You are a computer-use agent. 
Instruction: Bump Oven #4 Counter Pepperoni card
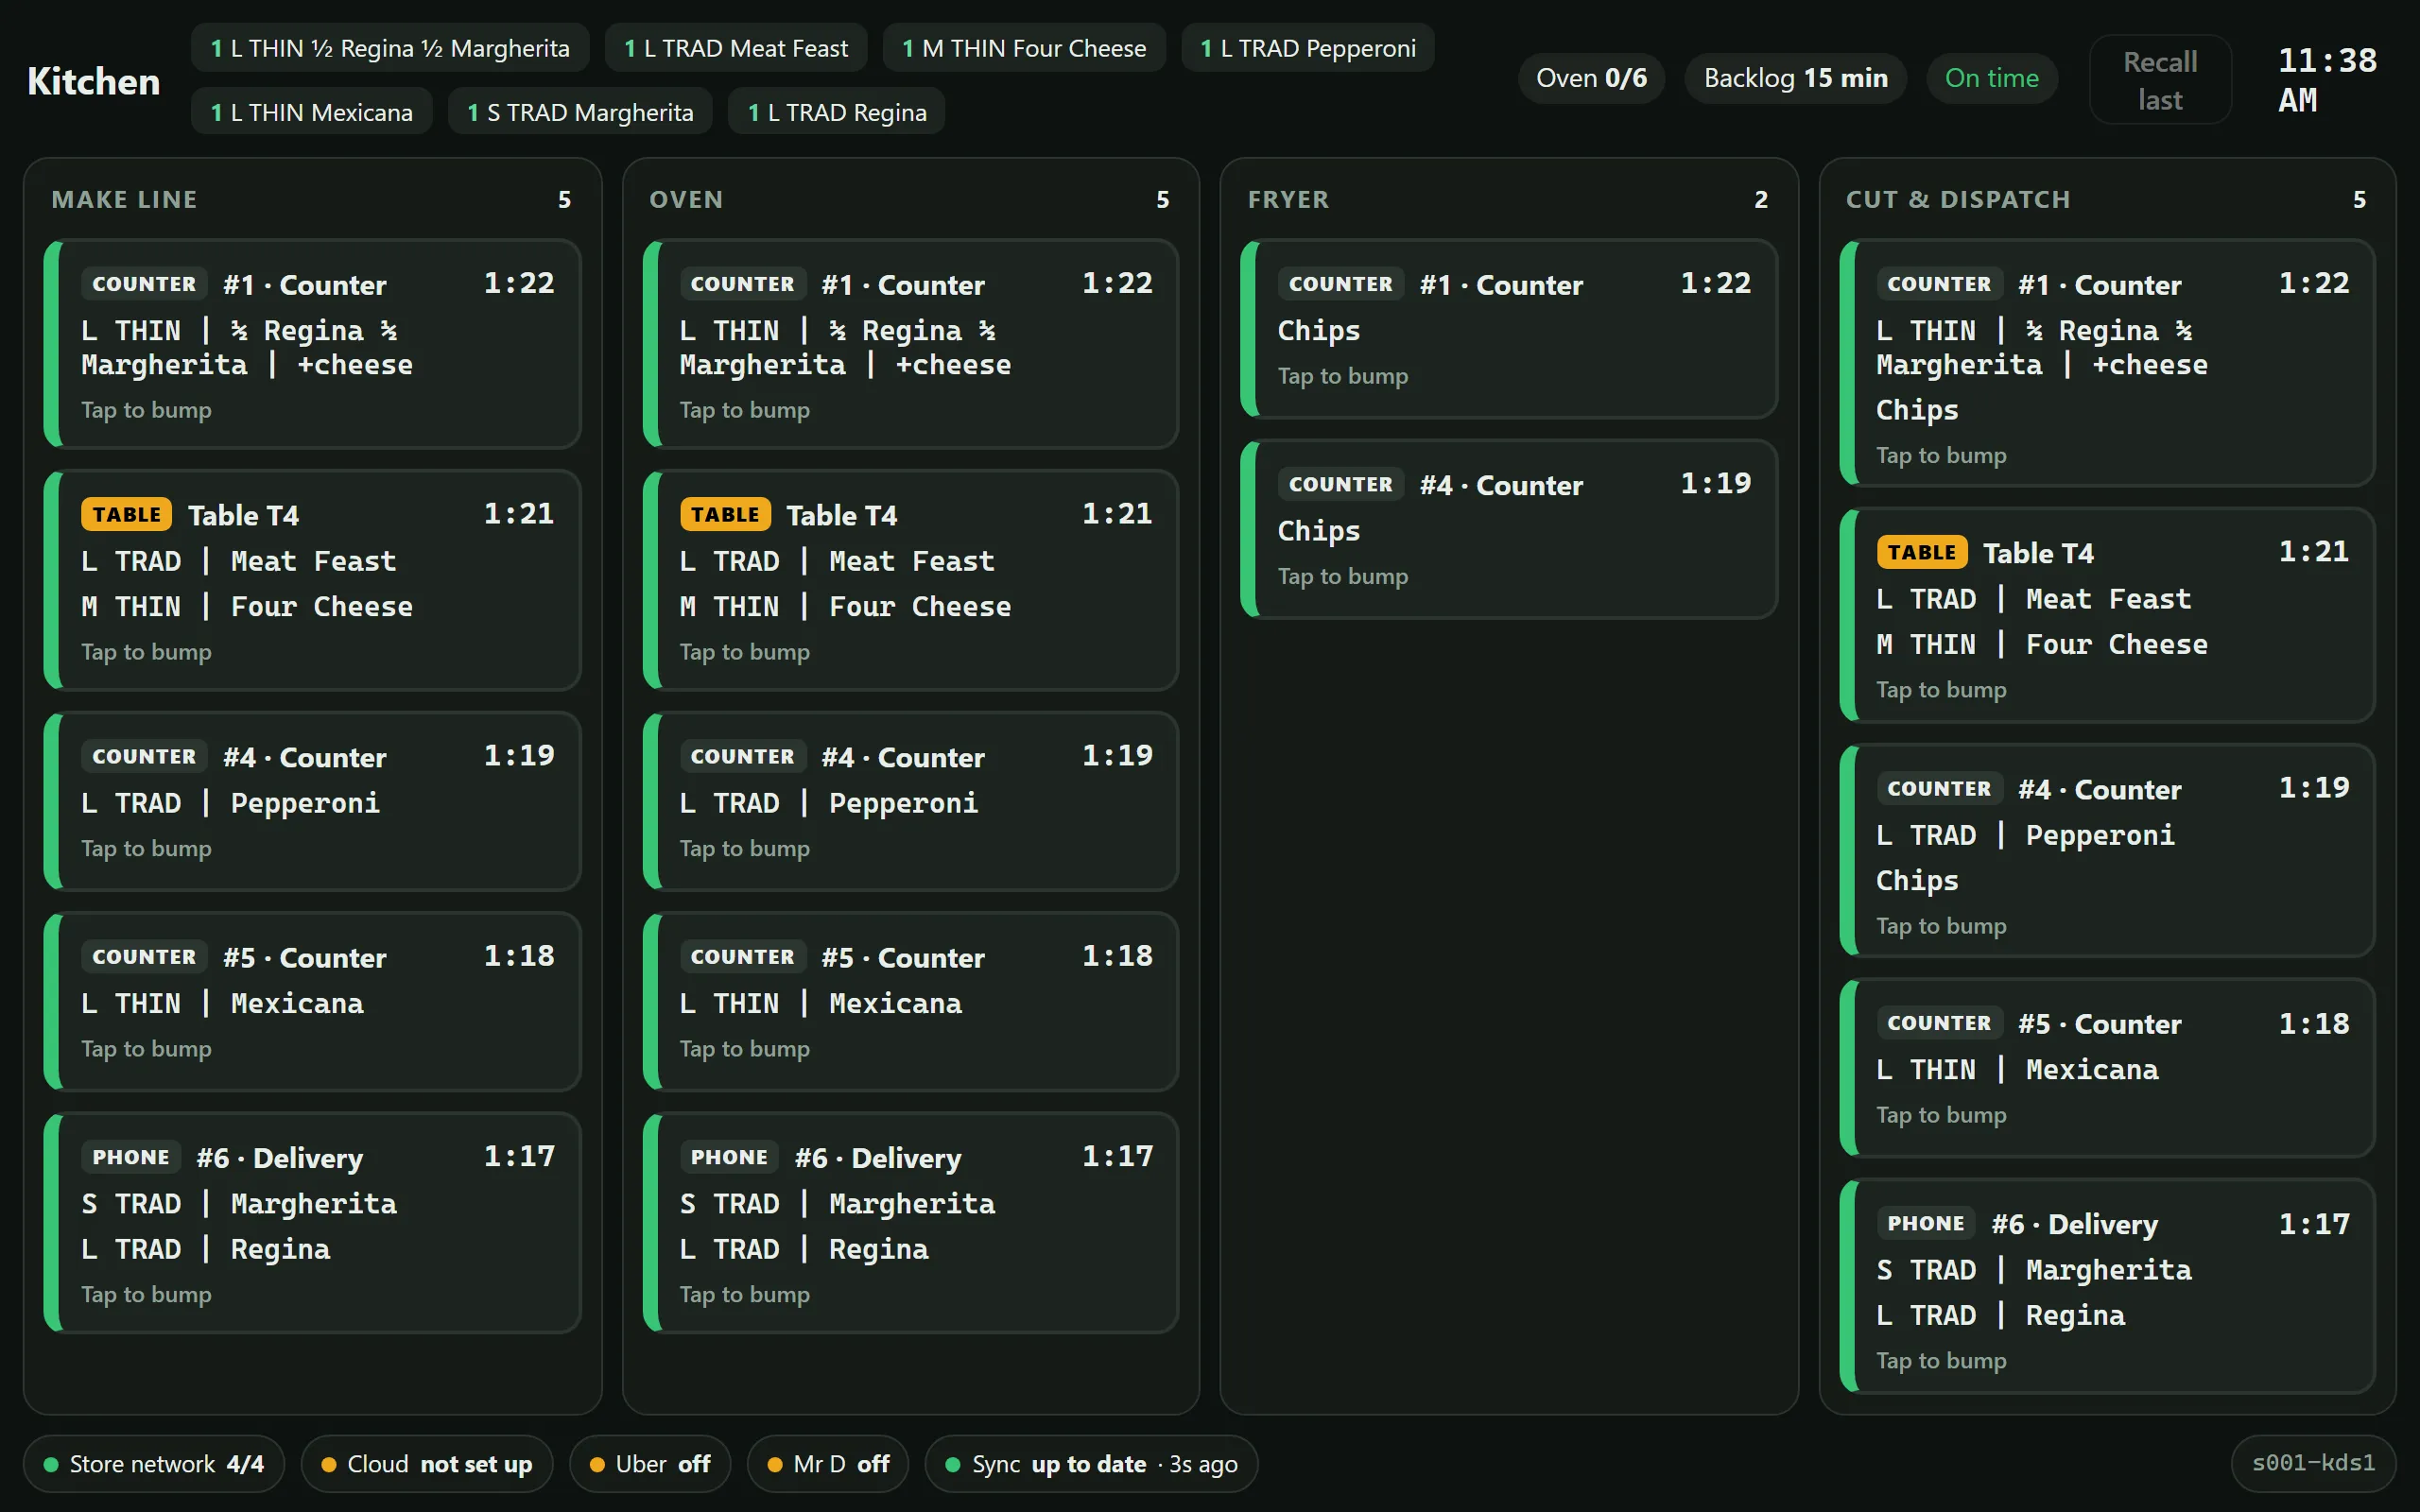tap(910, 801)
